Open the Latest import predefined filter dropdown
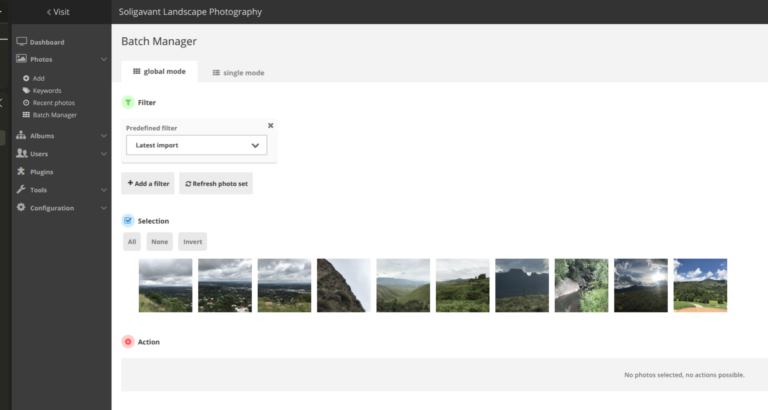 point(196,145)
